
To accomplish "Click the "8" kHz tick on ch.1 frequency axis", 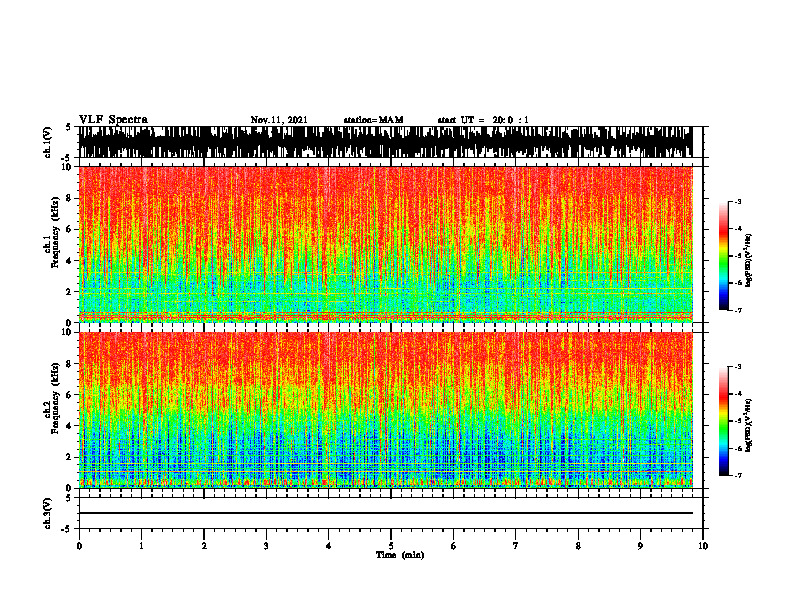I will 70,198.
